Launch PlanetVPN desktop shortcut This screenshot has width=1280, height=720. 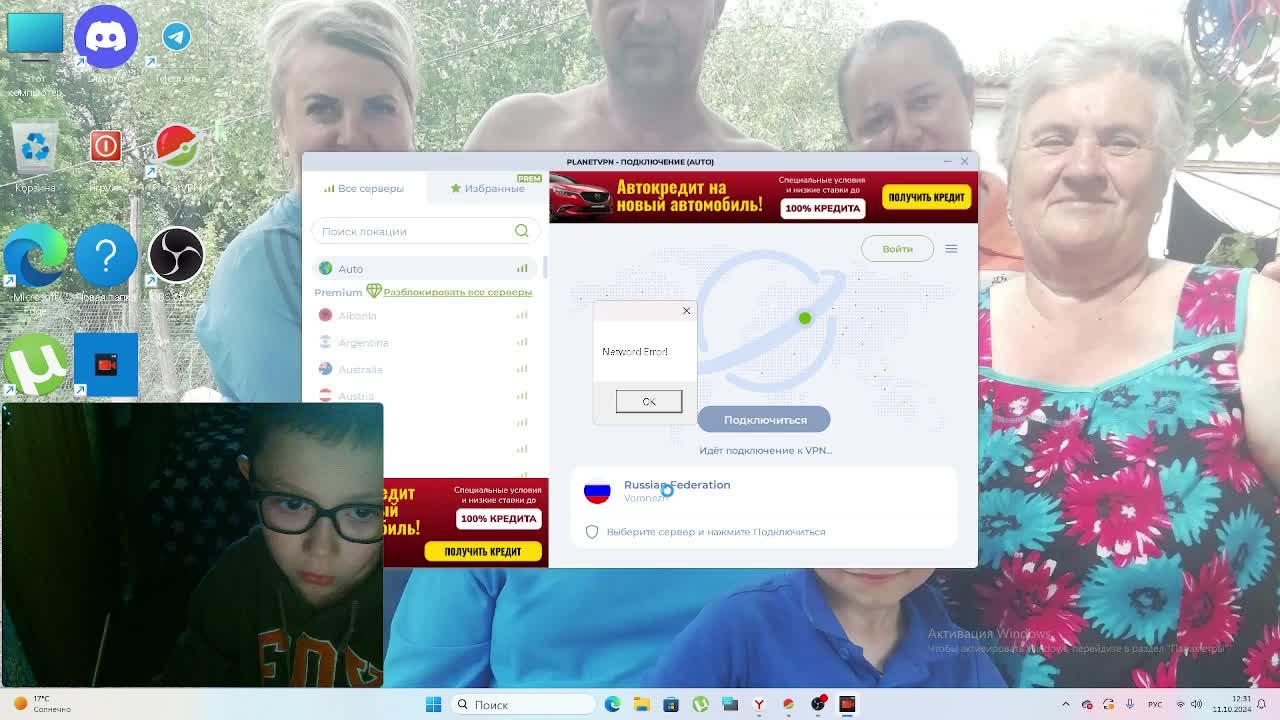176,157
